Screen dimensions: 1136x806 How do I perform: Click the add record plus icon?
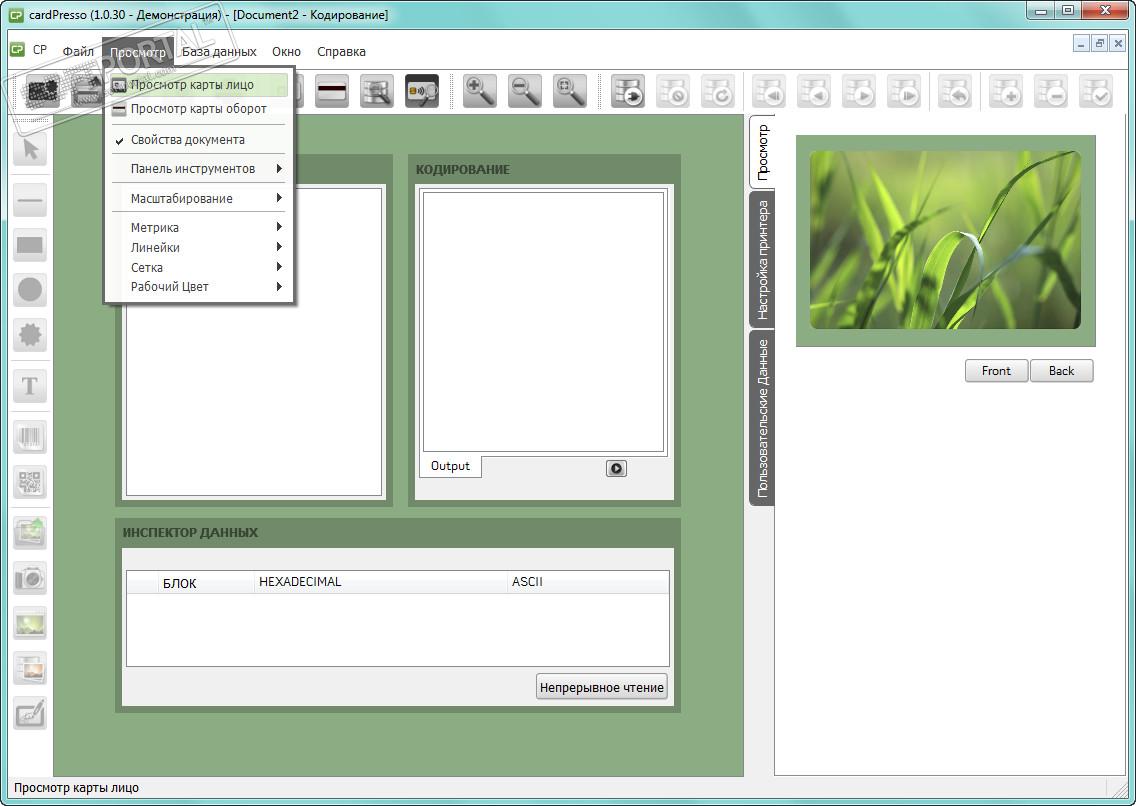click(1006, 91)
